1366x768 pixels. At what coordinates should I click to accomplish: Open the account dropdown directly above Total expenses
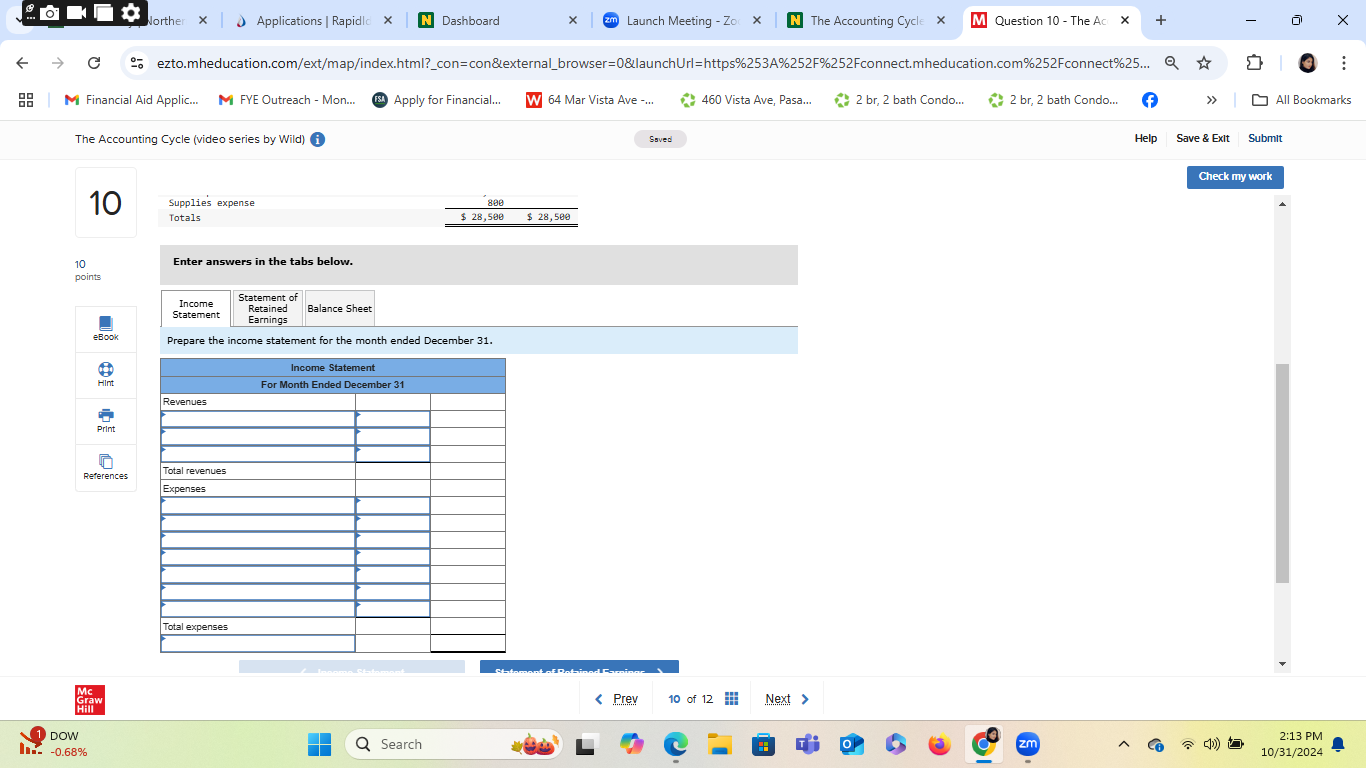258,609
